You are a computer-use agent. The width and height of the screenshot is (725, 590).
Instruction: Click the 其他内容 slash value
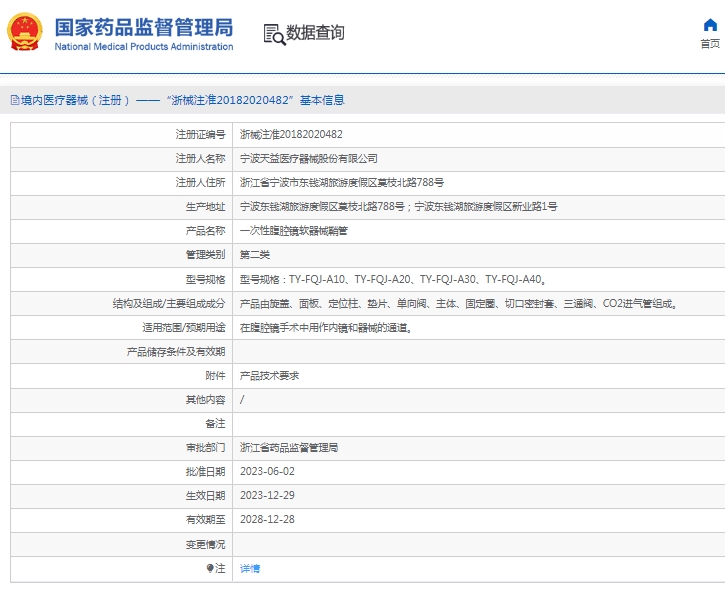(x=242, y=399)
